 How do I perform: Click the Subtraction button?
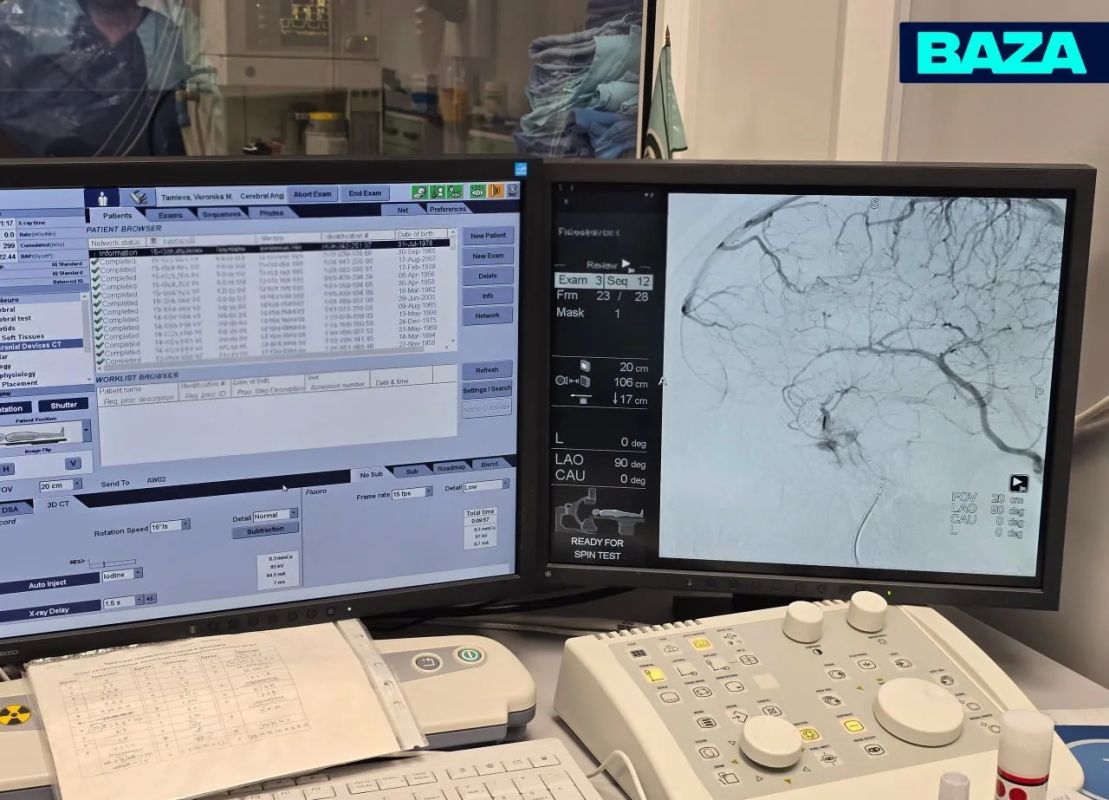[x=265, y=530]
